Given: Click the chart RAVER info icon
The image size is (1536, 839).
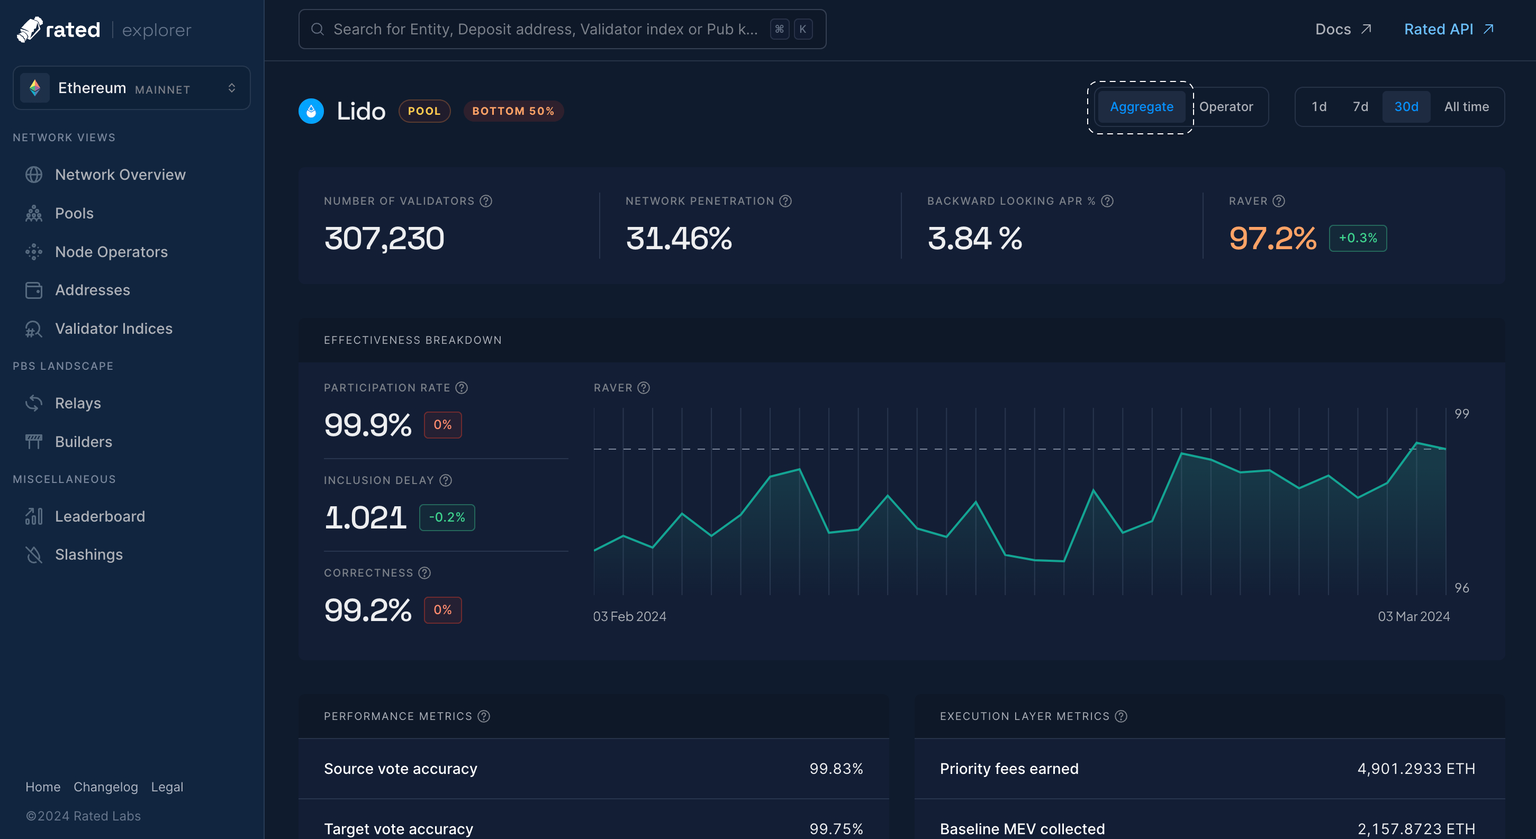Looking at the screenshot, I should 644,388.
